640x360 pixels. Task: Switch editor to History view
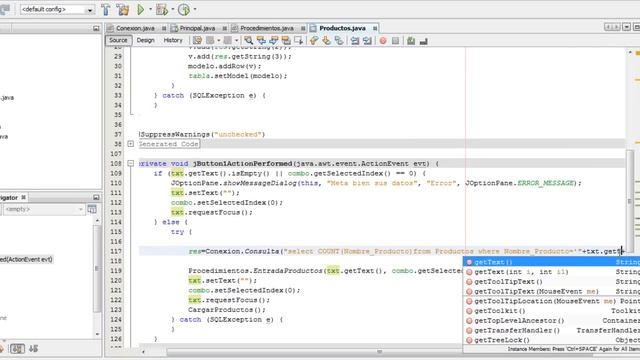tap(173, 40)
